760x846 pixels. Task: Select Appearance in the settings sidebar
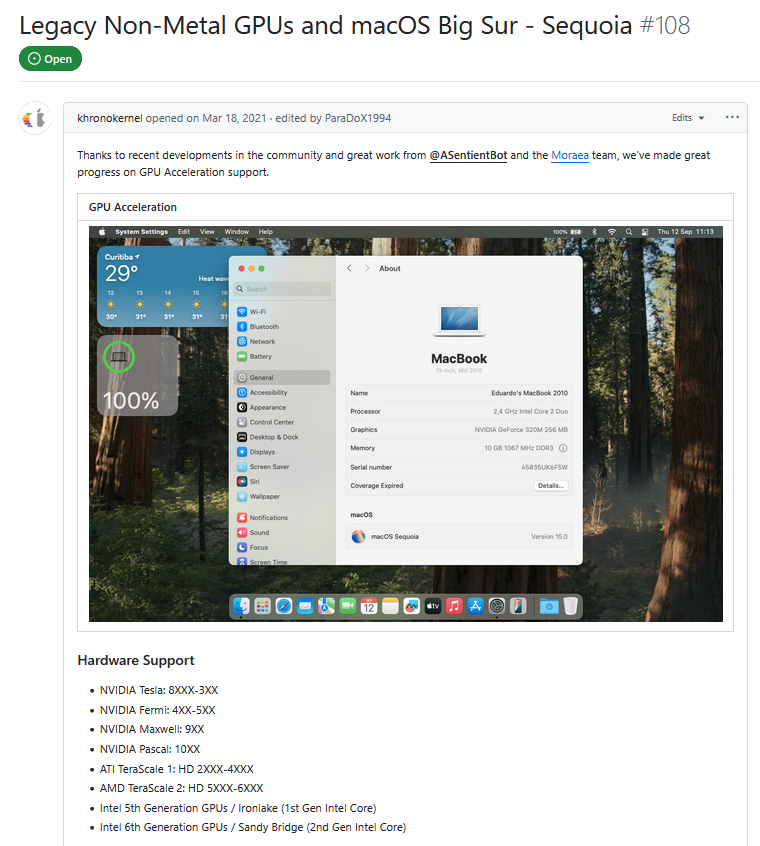pyautogui.click(x=283, y=407)
